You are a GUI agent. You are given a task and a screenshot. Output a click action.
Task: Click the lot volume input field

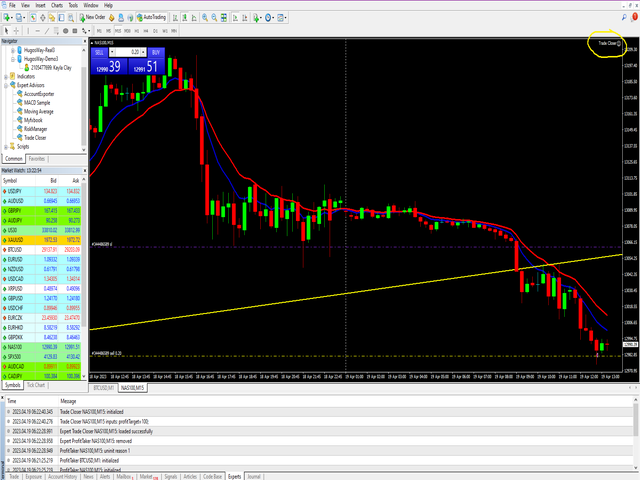click(x=127, y=52)
